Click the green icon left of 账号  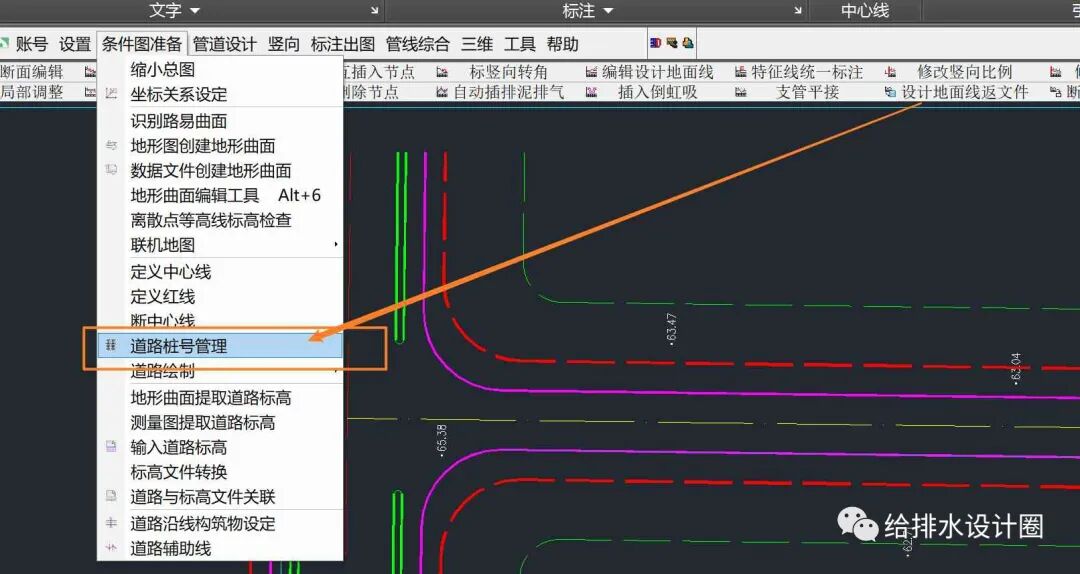[4, 43]
